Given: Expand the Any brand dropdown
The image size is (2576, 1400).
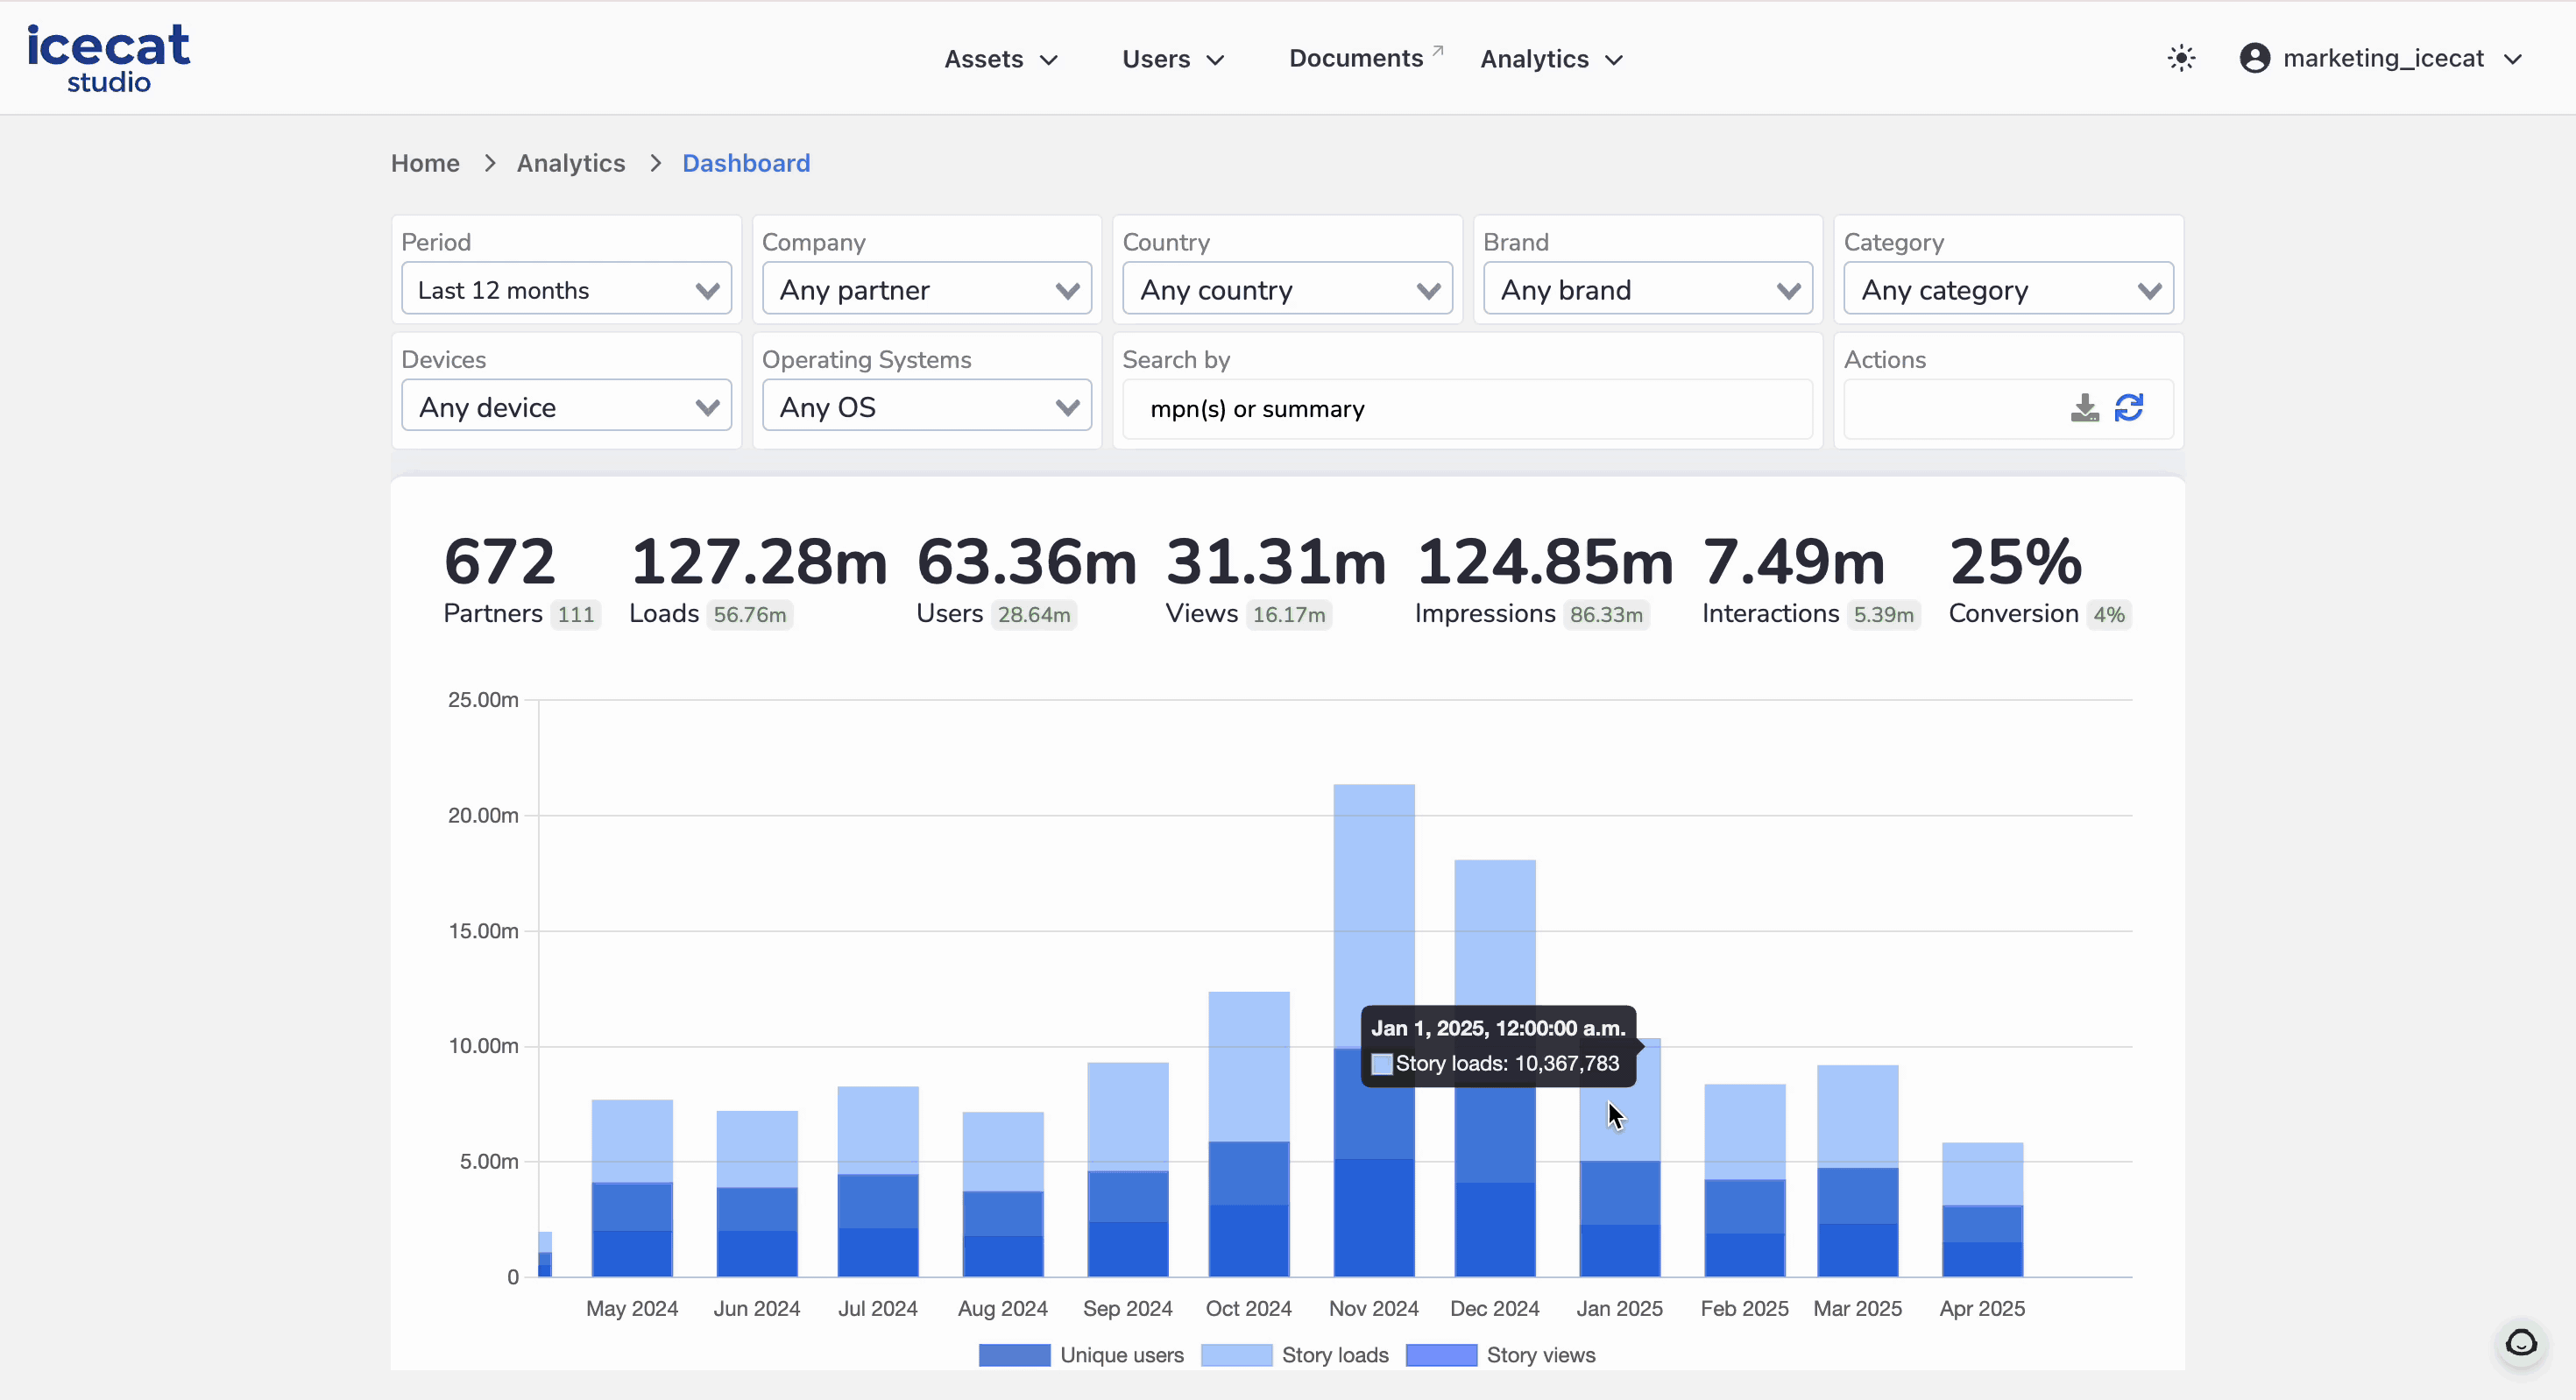Looking at the screenshot, I should [x=1647, y=289].
